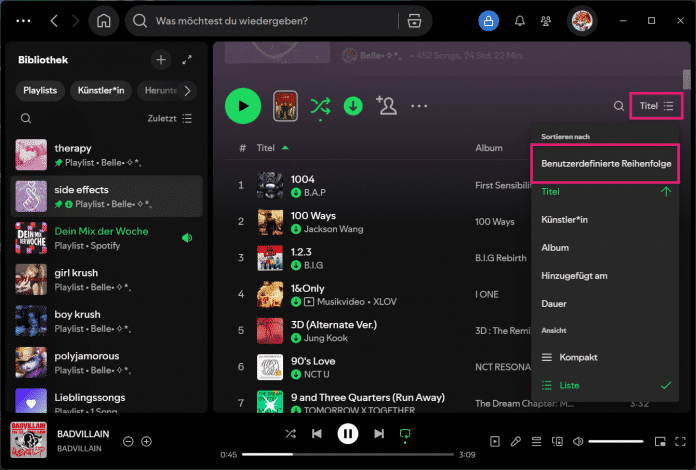Click the green download playlist icon

tap(353, 105)
